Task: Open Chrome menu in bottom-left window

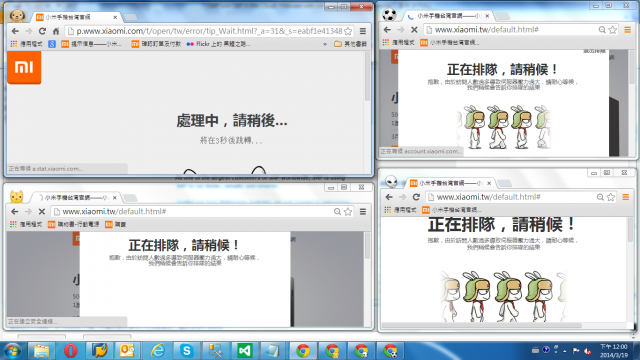Action: (x=363, y=211)
